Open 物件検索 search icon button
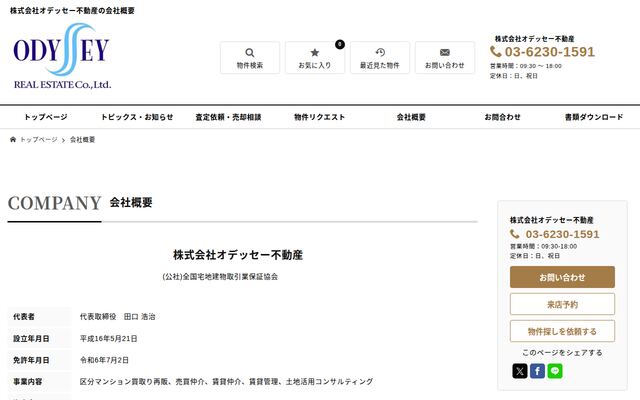 (x=250, y=58)
